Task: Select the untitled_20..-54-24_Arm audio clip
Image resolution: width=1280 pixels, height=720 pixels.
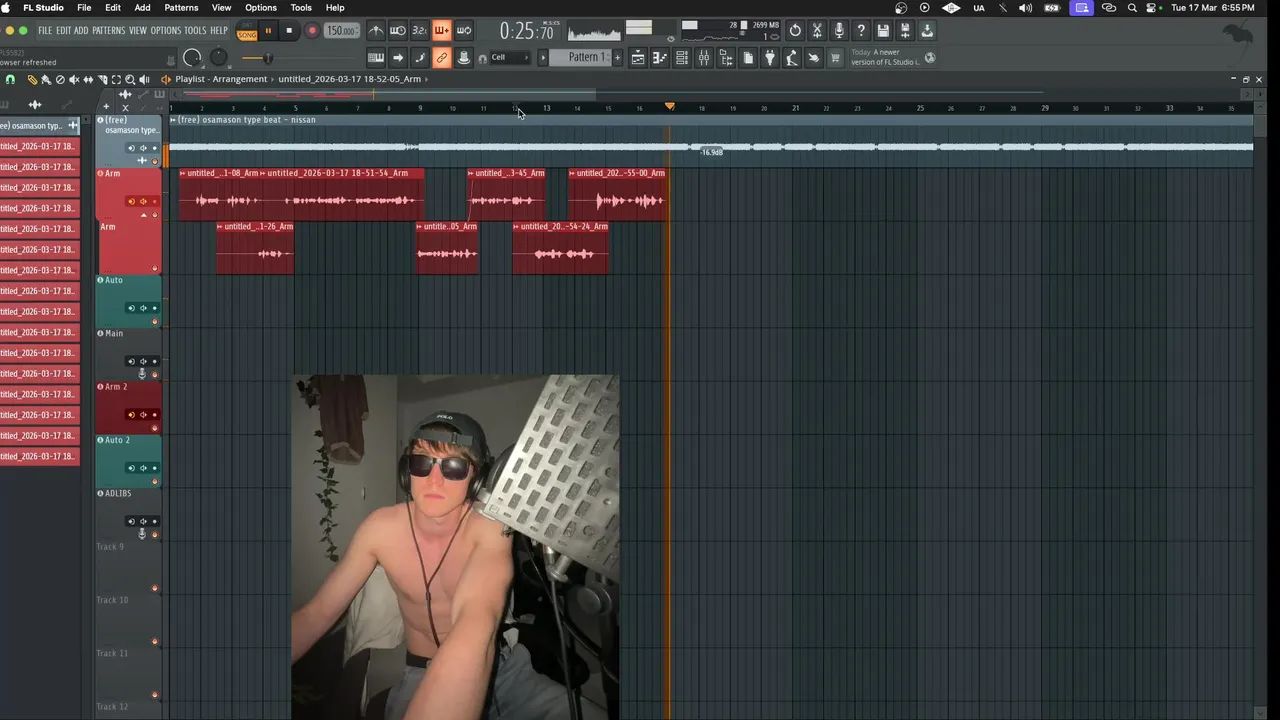Action: coord(560,247)
